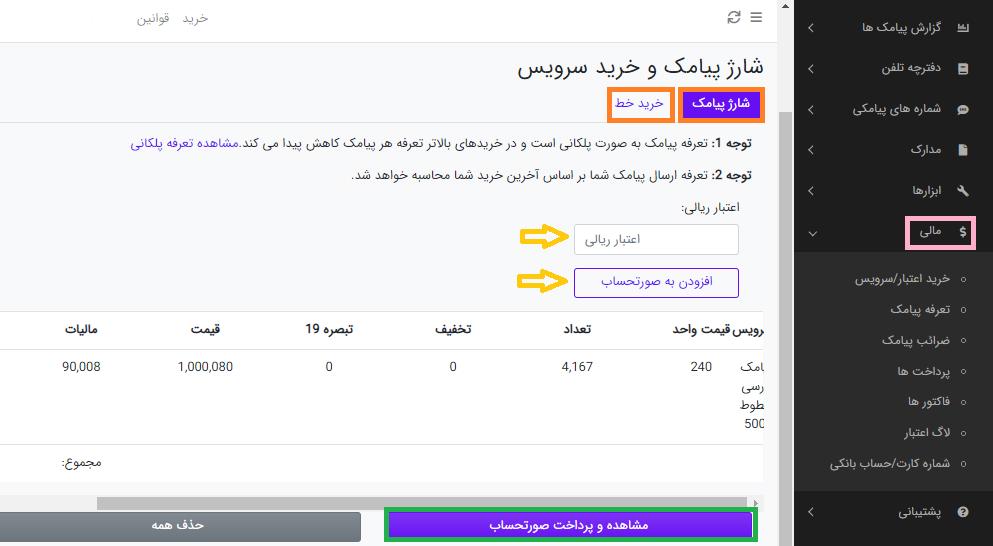Select تعرفه پیامک submenu item
Viewport: 993px width, 546px height.
click(x=920, y=310)
